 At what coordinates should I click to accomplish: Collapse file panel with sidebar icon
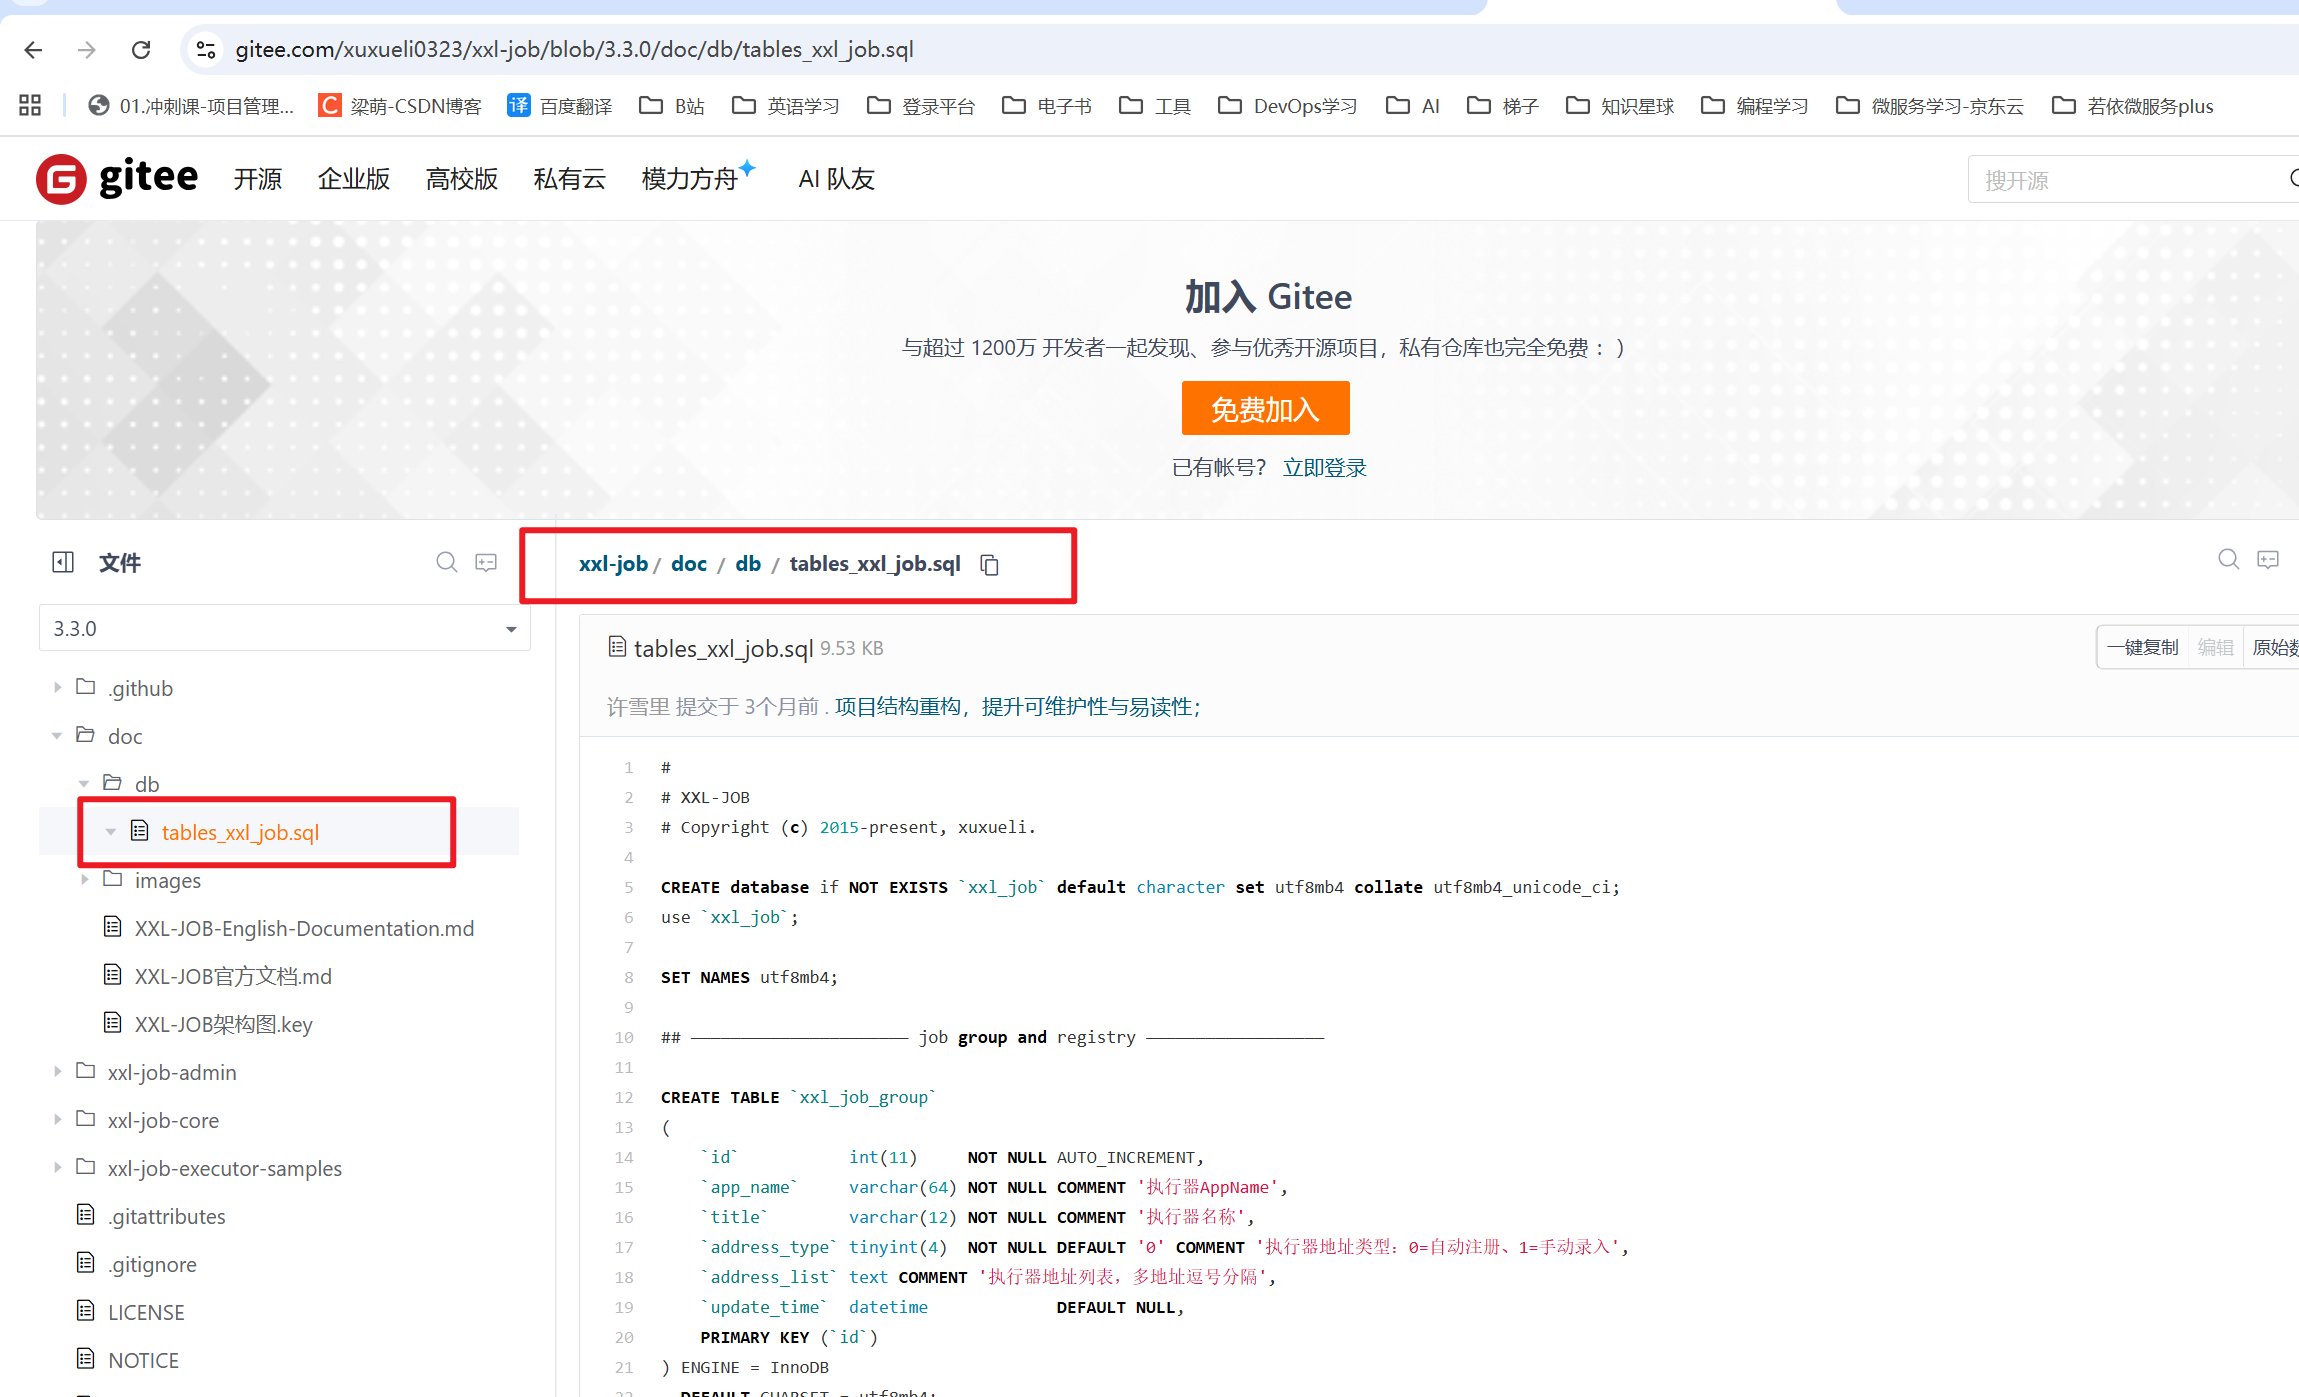click(x=63, y=562)
